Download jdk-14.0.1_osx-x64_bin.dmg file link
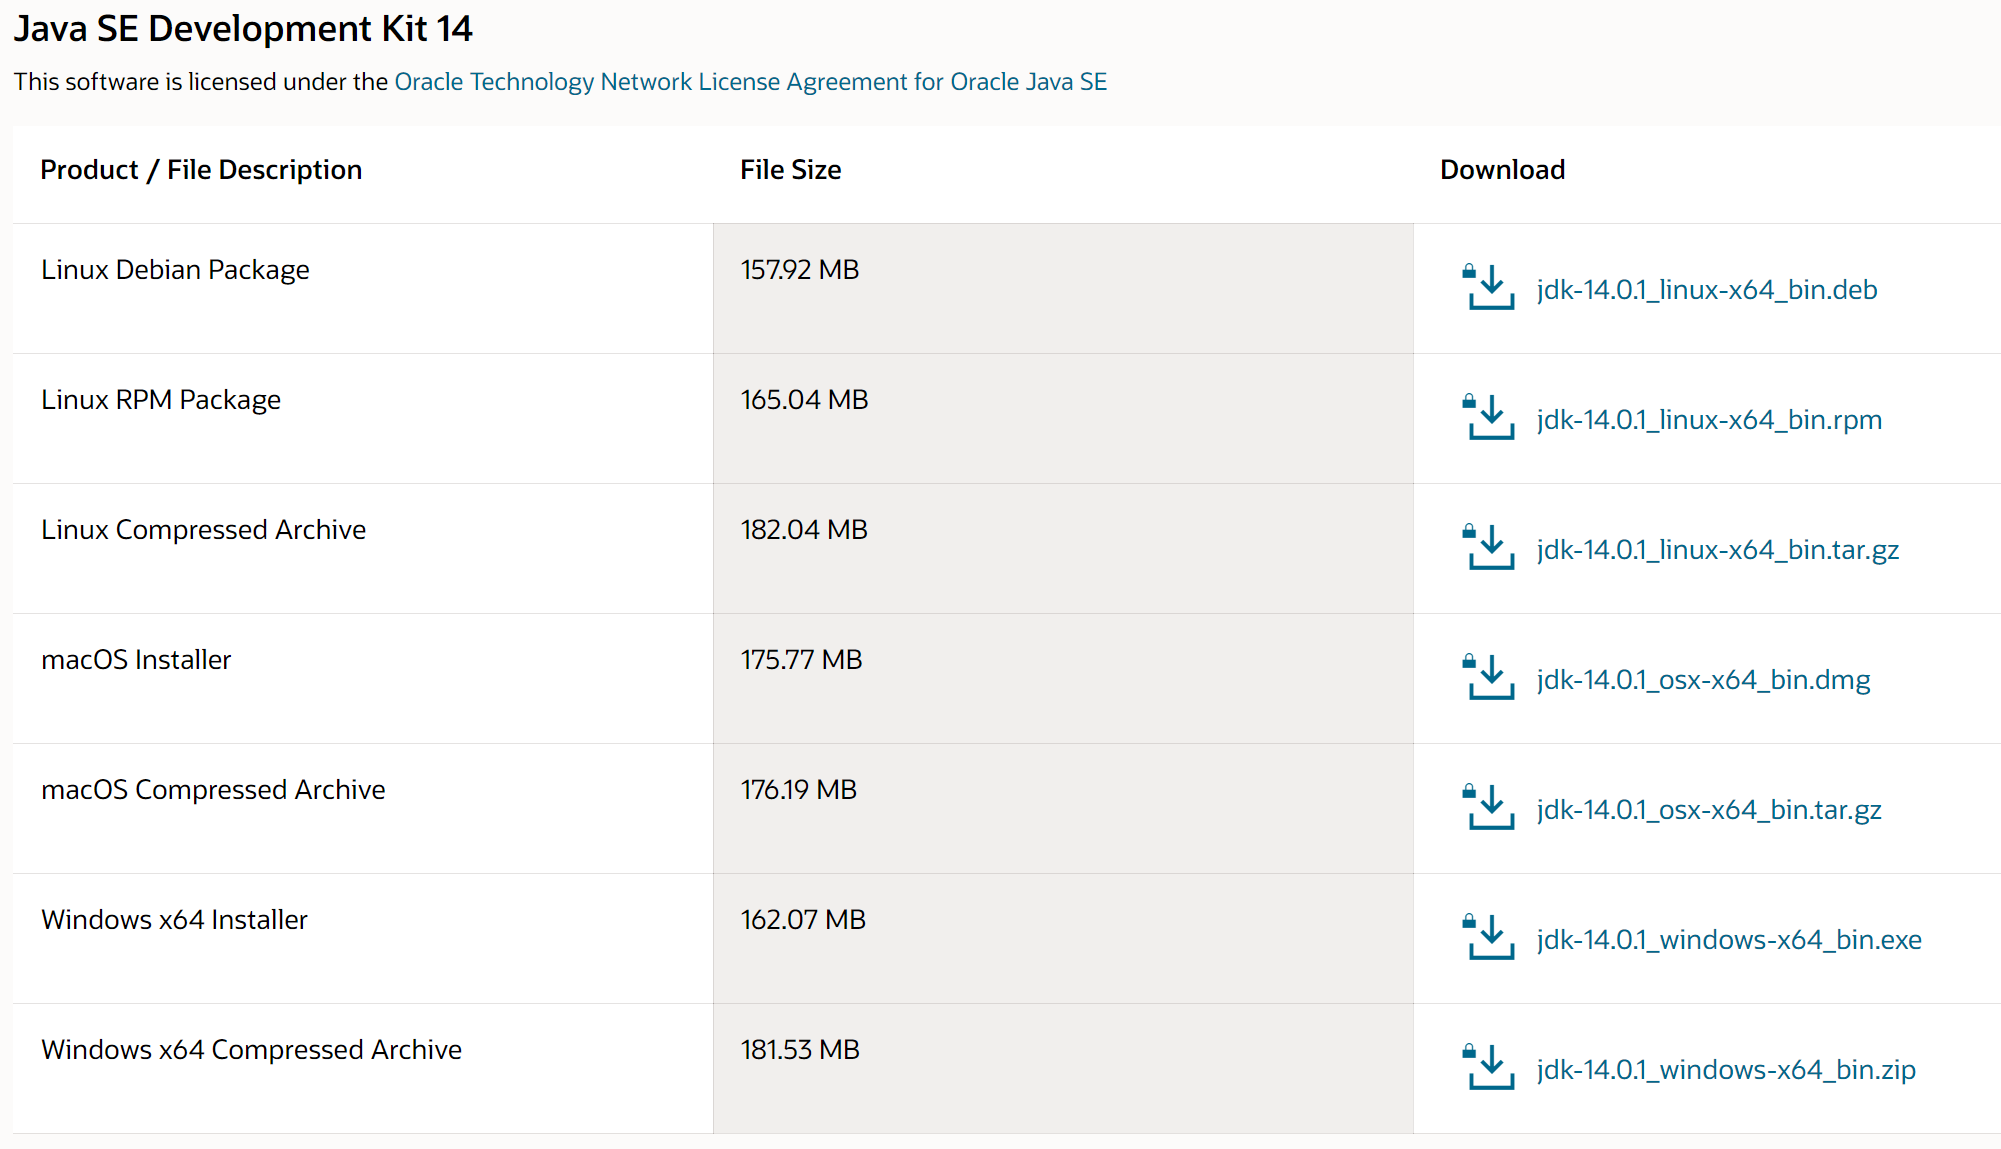Screen dimensions: 2001x1149 1703,680
